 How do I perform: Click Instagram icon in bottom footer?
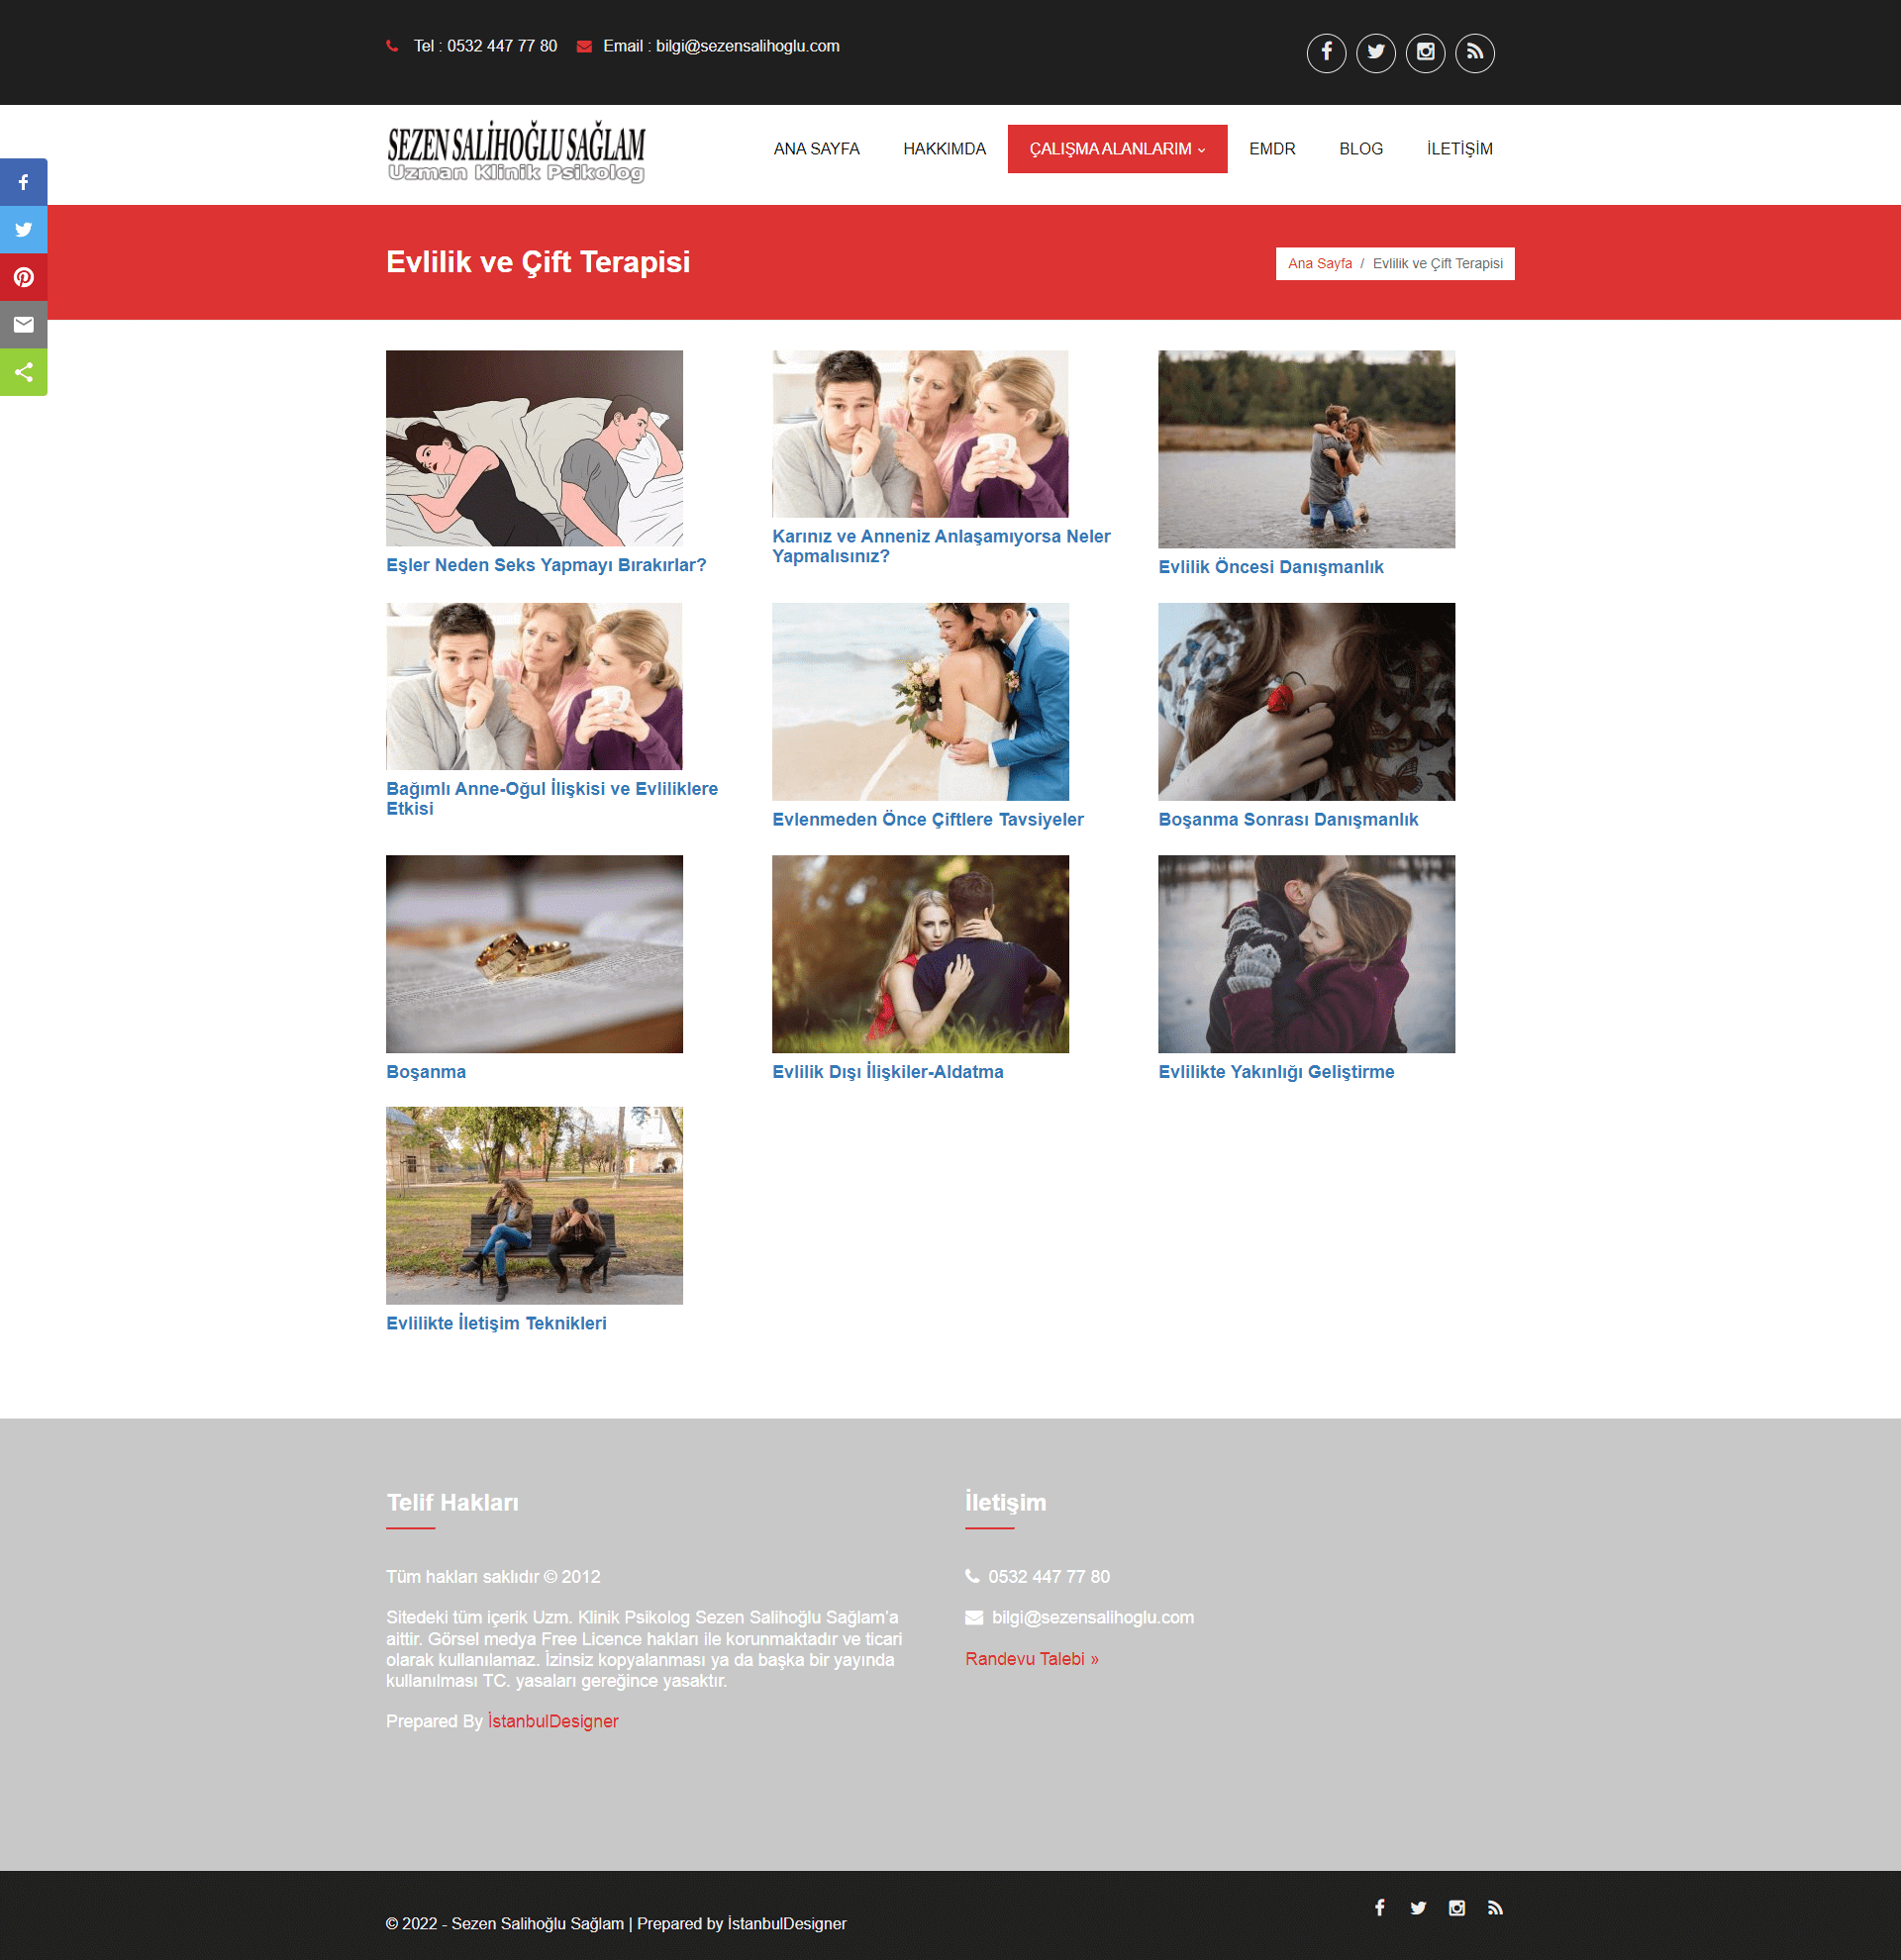(x=1457, y=1907)
